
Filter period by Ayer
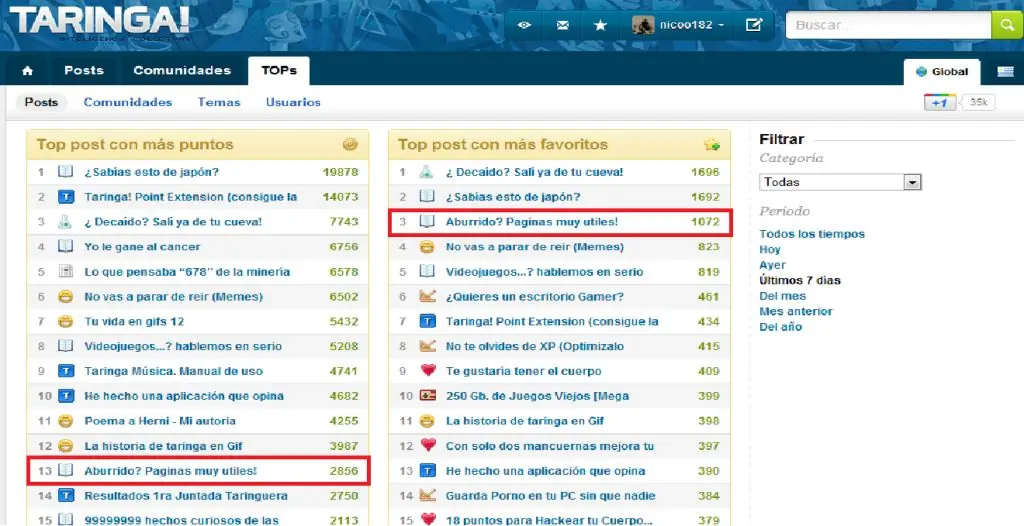pos(773,265)
